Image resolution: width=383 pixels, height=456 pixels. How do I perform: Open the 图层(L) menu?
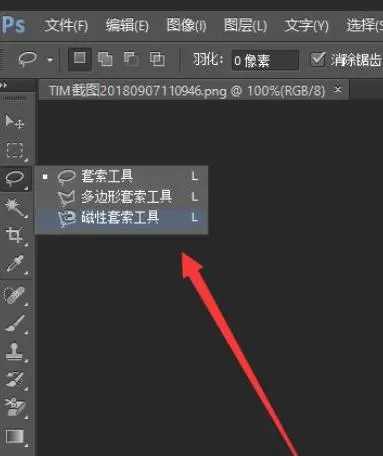point(245,25)
